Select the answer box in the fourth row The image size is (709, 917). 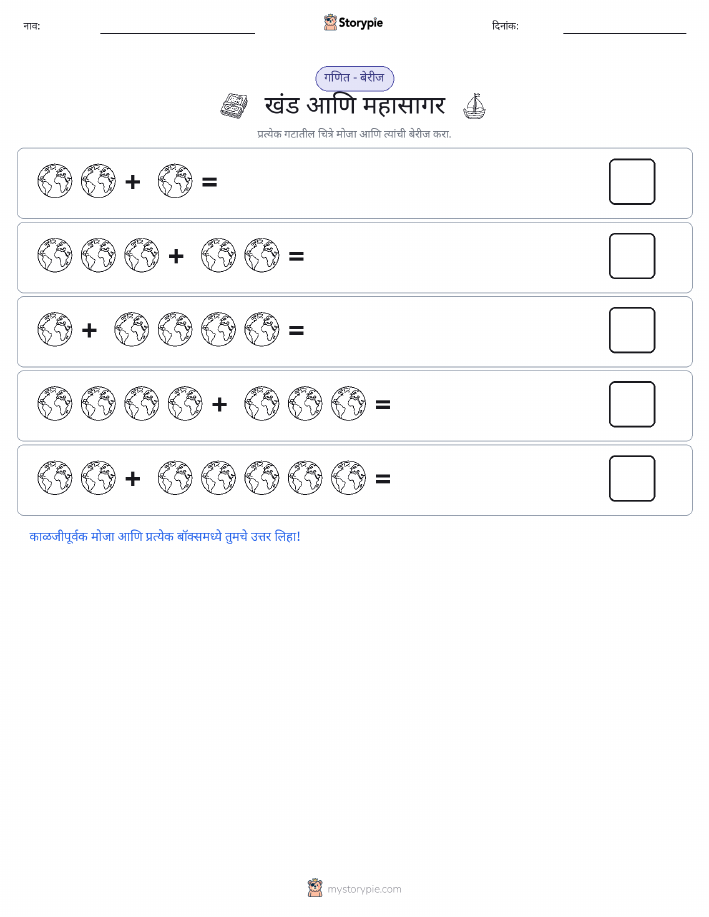tap(632, 405)
